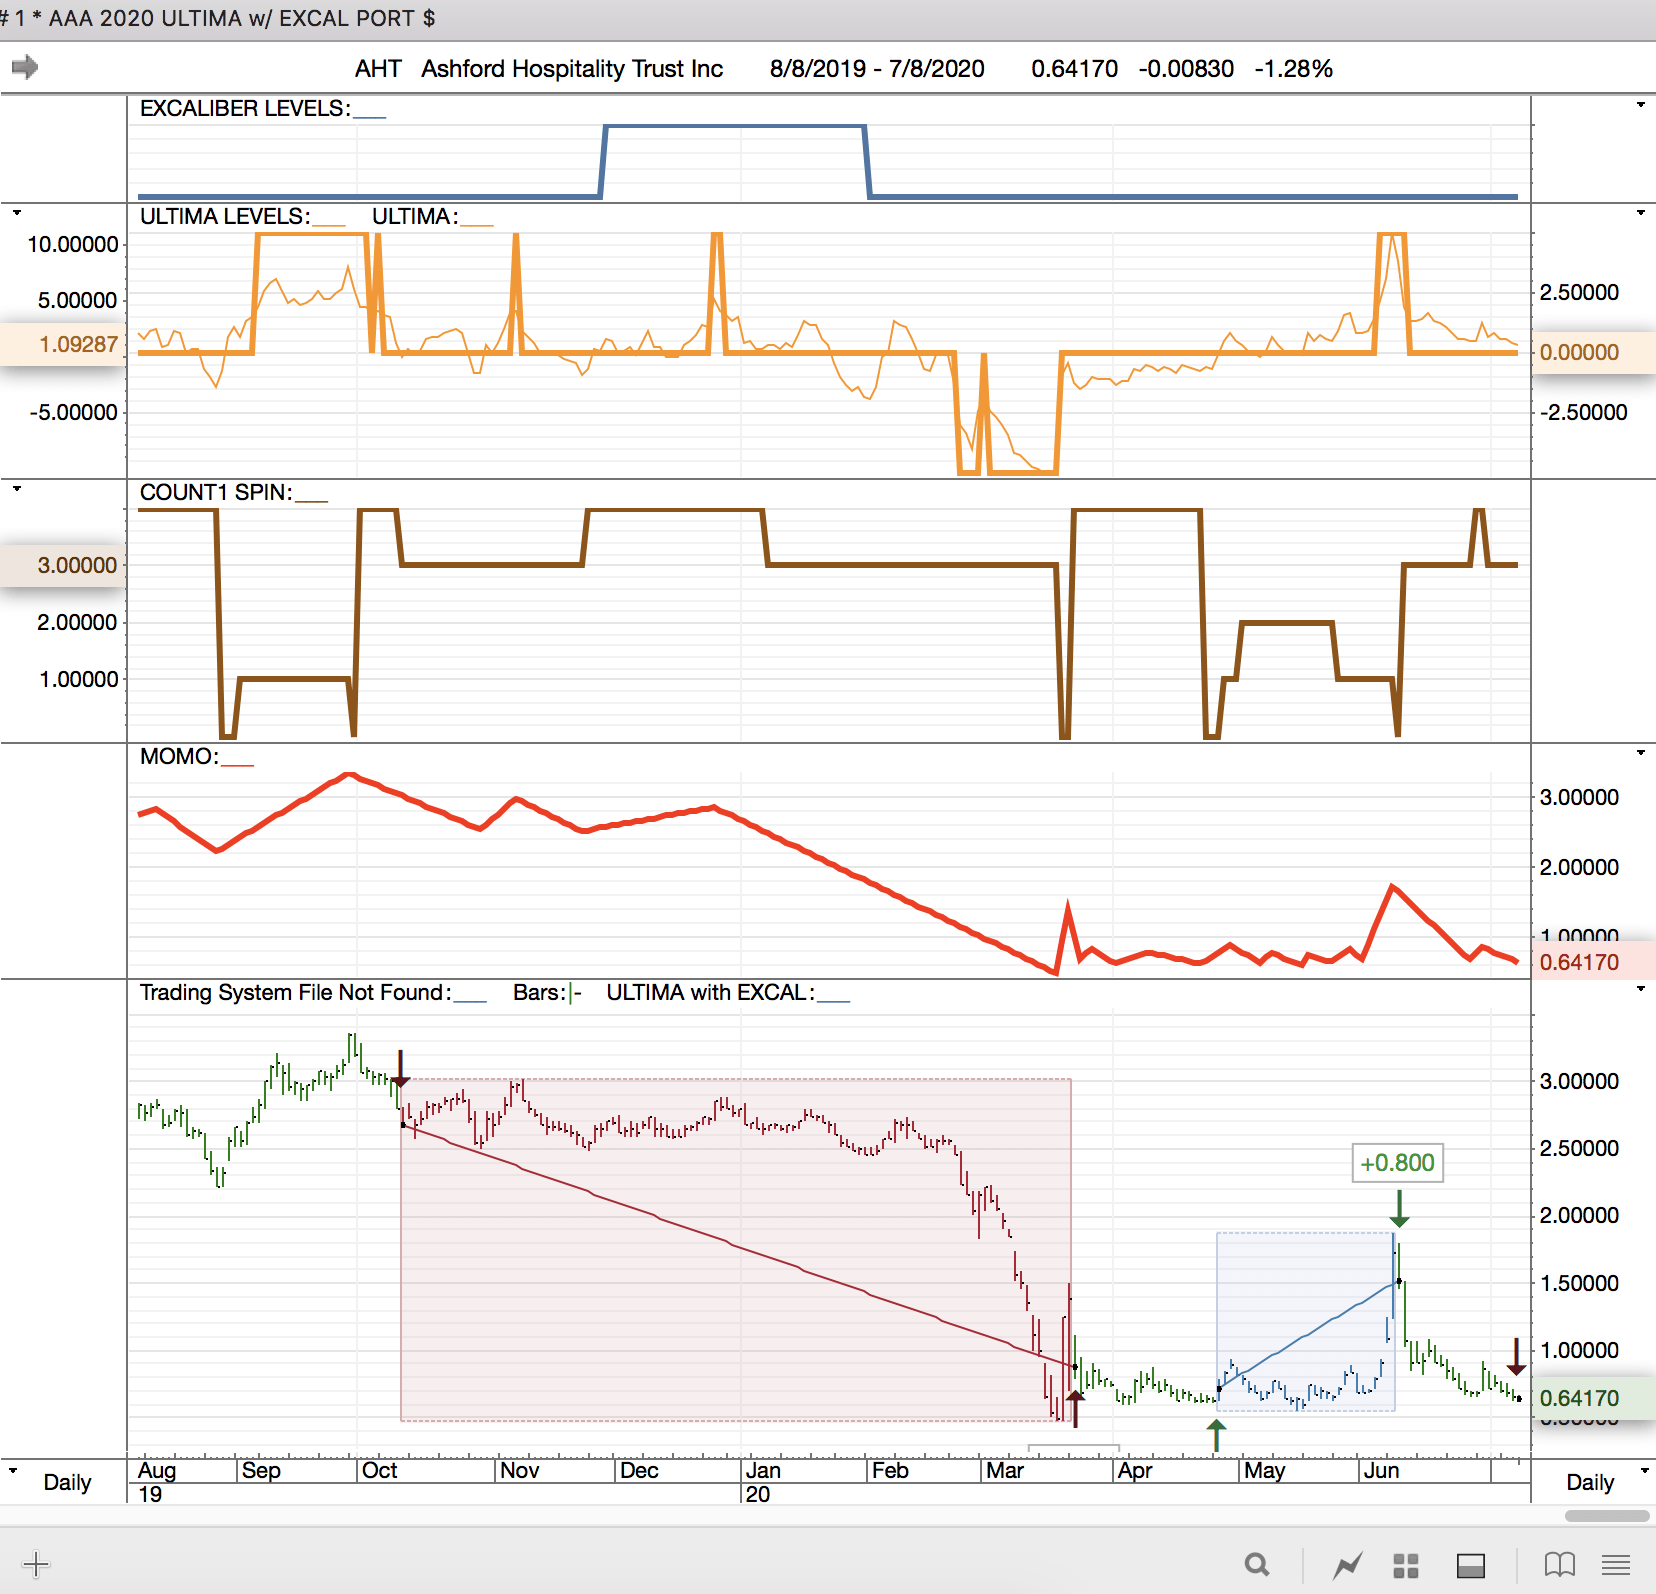Screen dimensions: 1656x1594
Task: Click the red down-arrow marker at chart's latest bar
Action: 1516,1356
